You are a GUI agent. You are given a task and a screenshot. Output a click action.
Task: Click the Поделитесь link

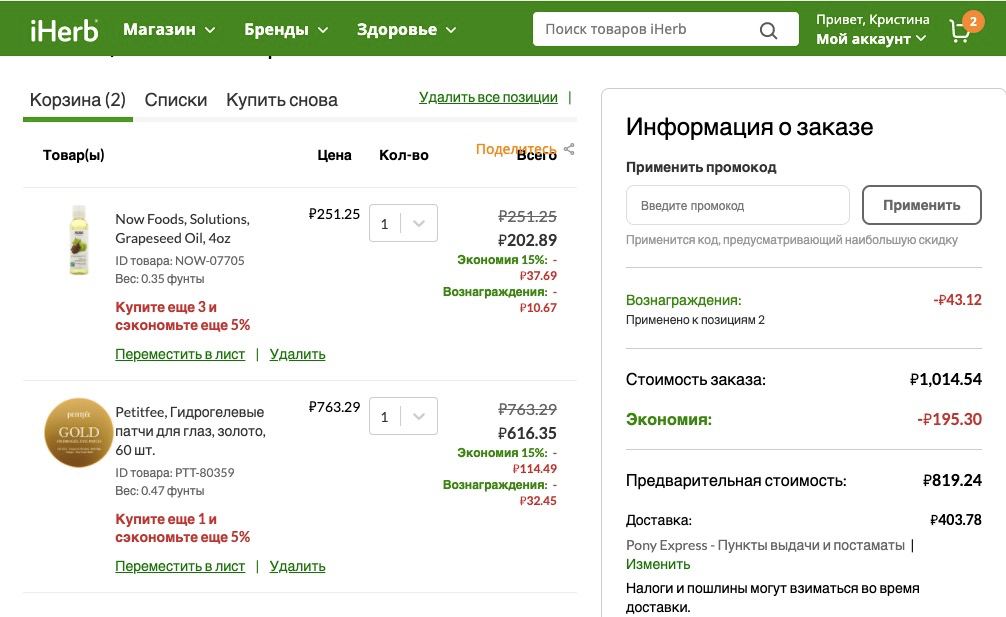point(516,149)
